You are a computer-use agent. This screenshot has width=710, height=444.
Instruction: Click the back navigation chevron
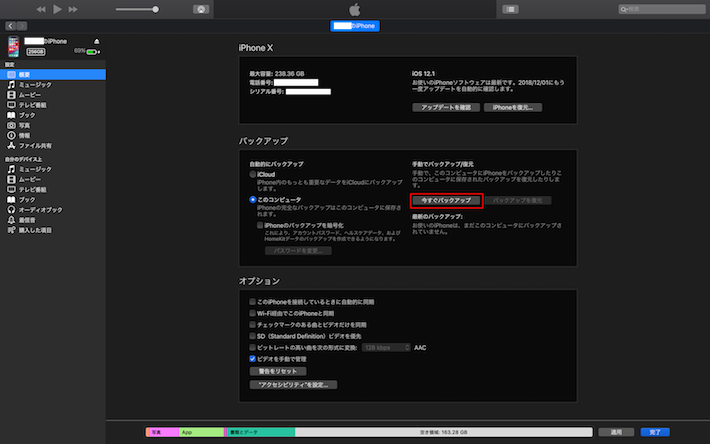[10, 26]
